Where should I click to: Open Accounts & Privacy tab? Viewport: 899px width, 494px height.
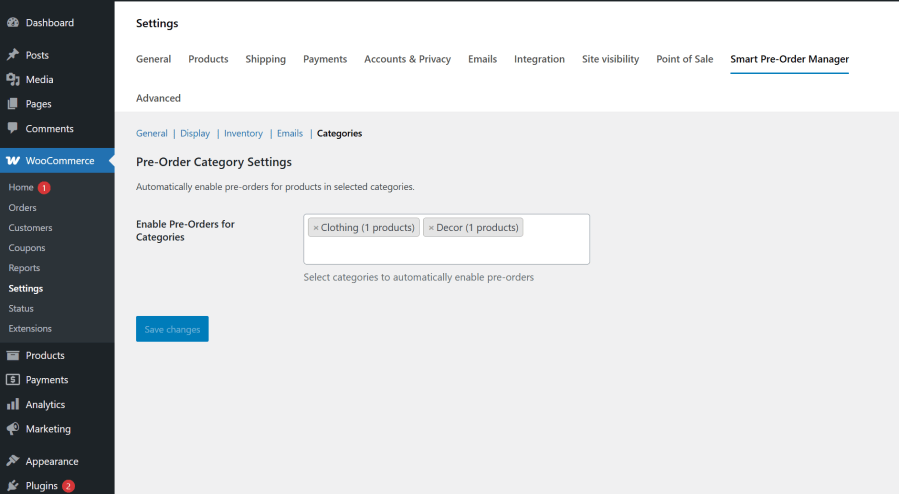(408, 59)
